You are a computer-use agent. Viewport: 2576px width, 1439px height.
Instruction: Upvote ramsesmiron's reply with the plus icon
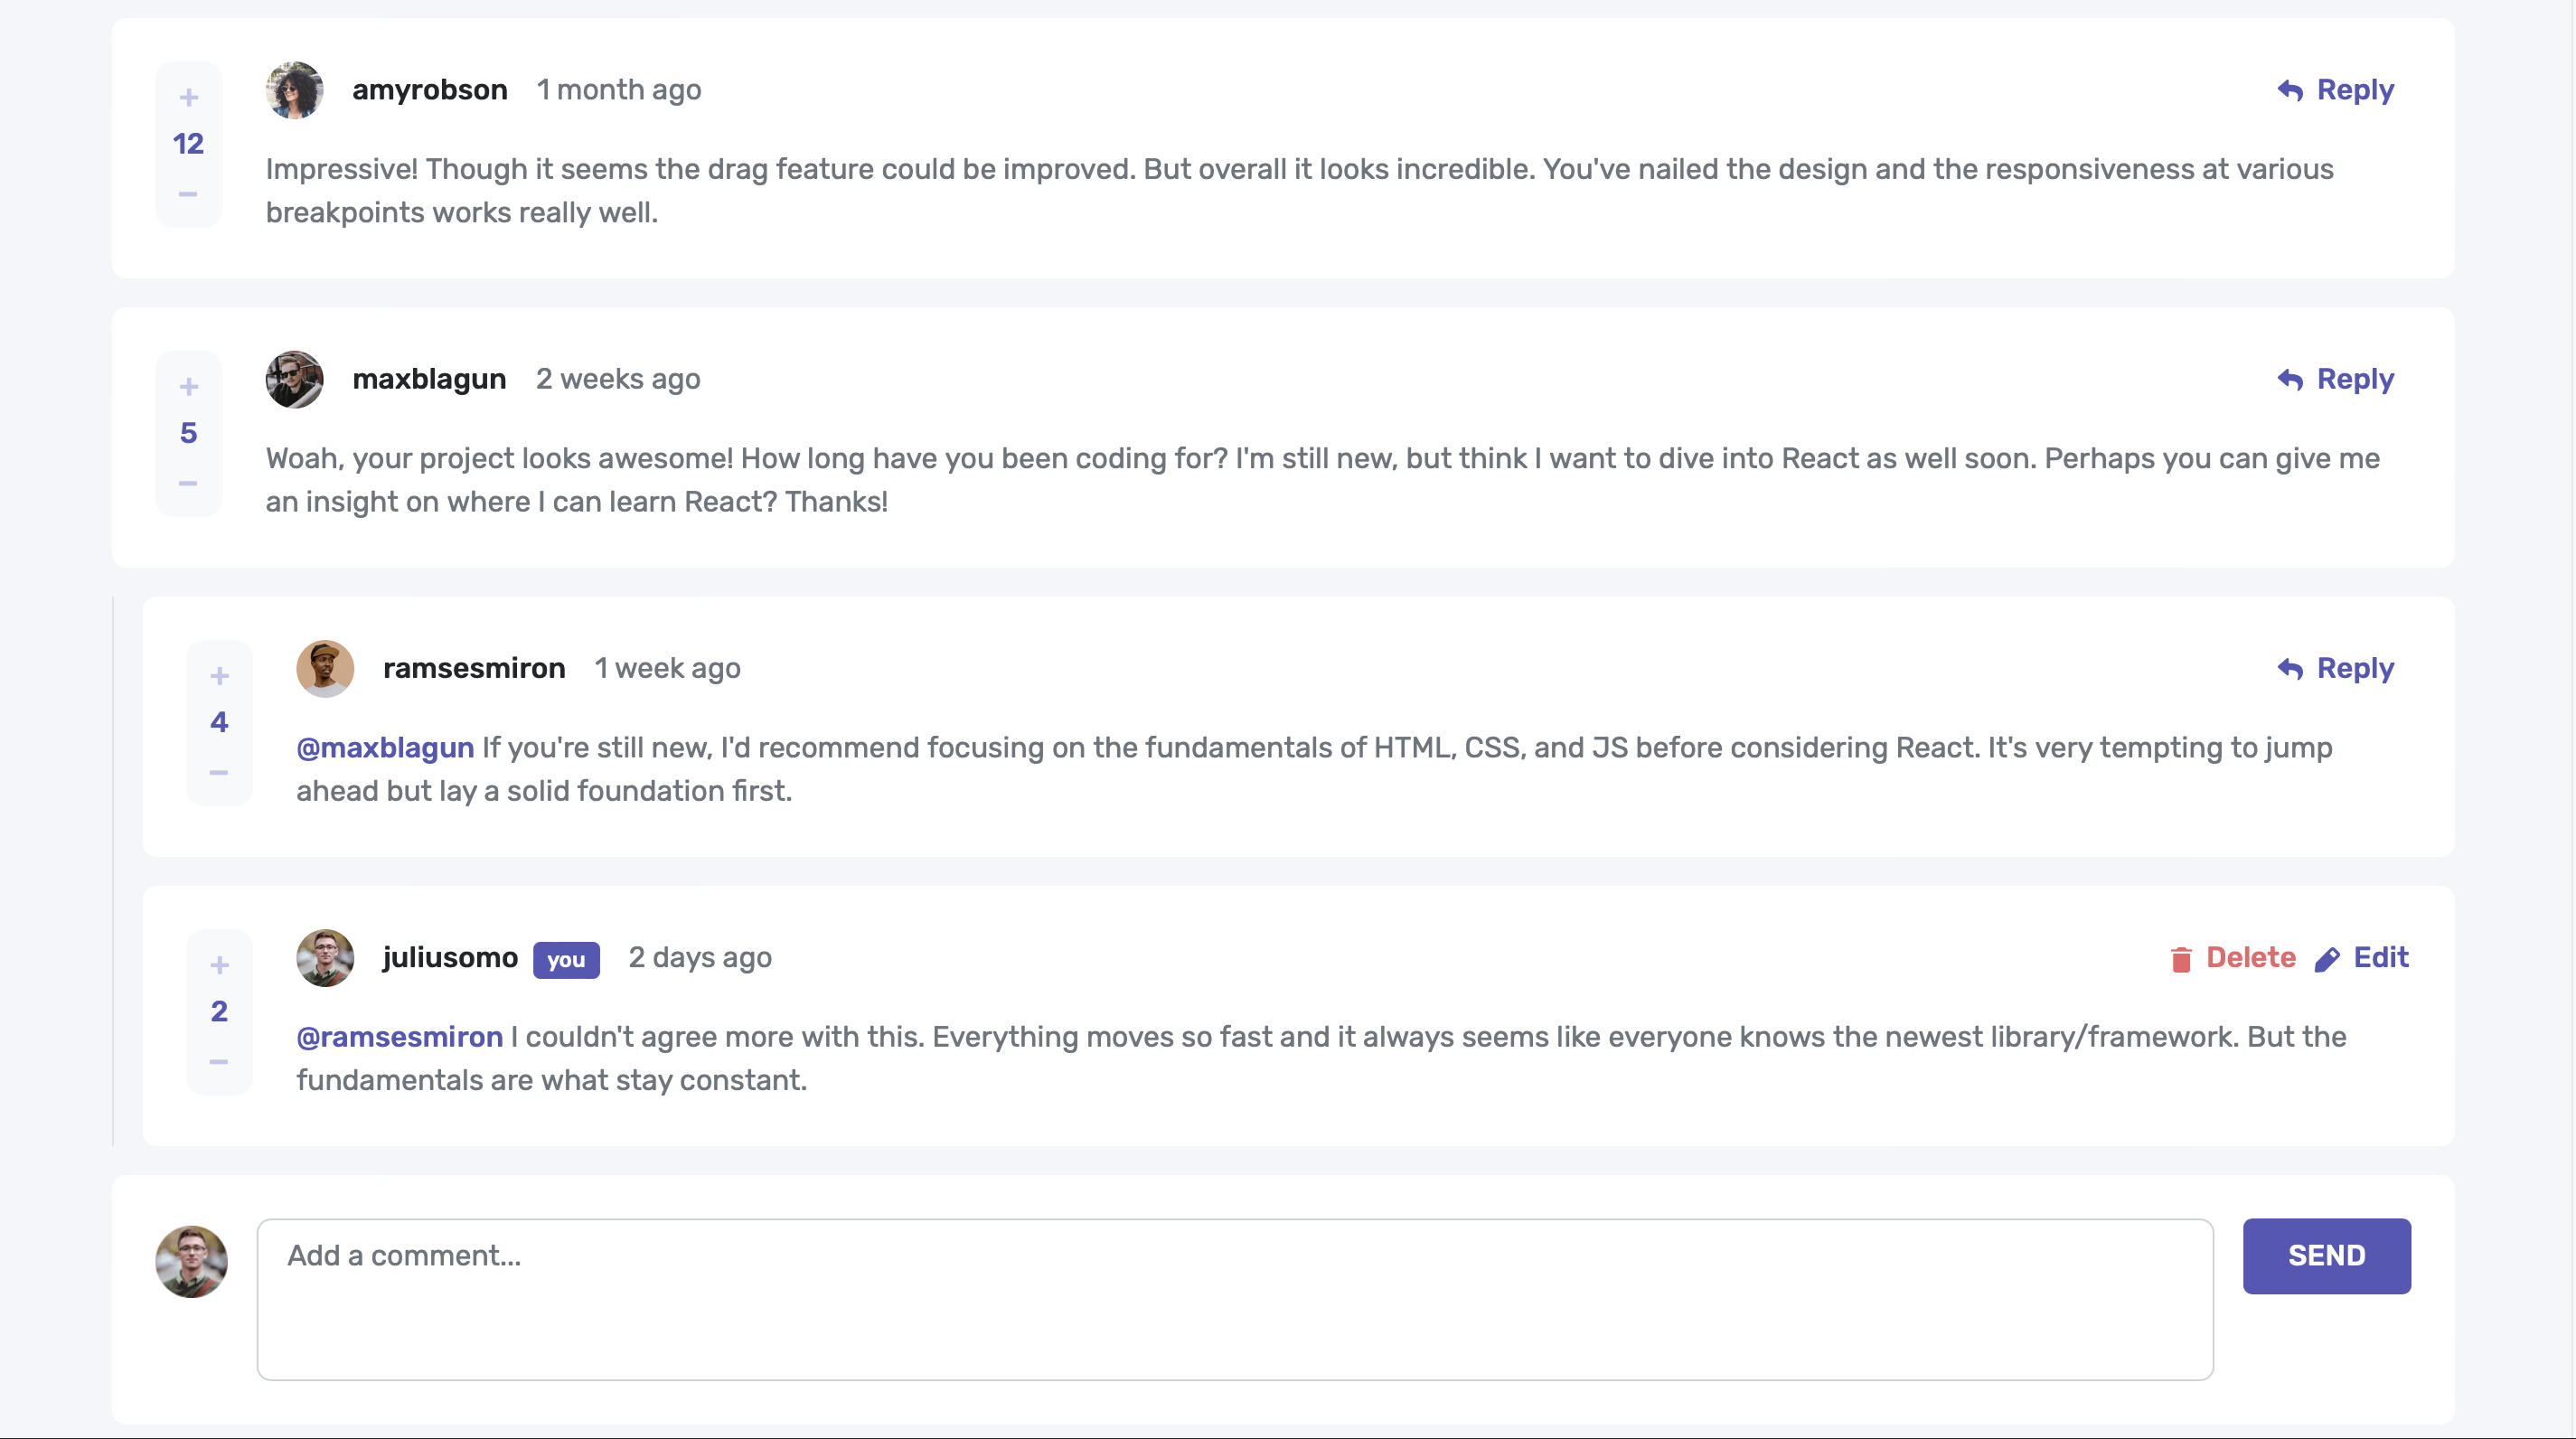220,676
